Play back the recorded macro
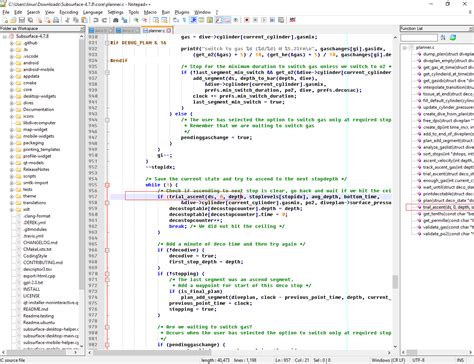The image size is (474, 364). (264, 20)
